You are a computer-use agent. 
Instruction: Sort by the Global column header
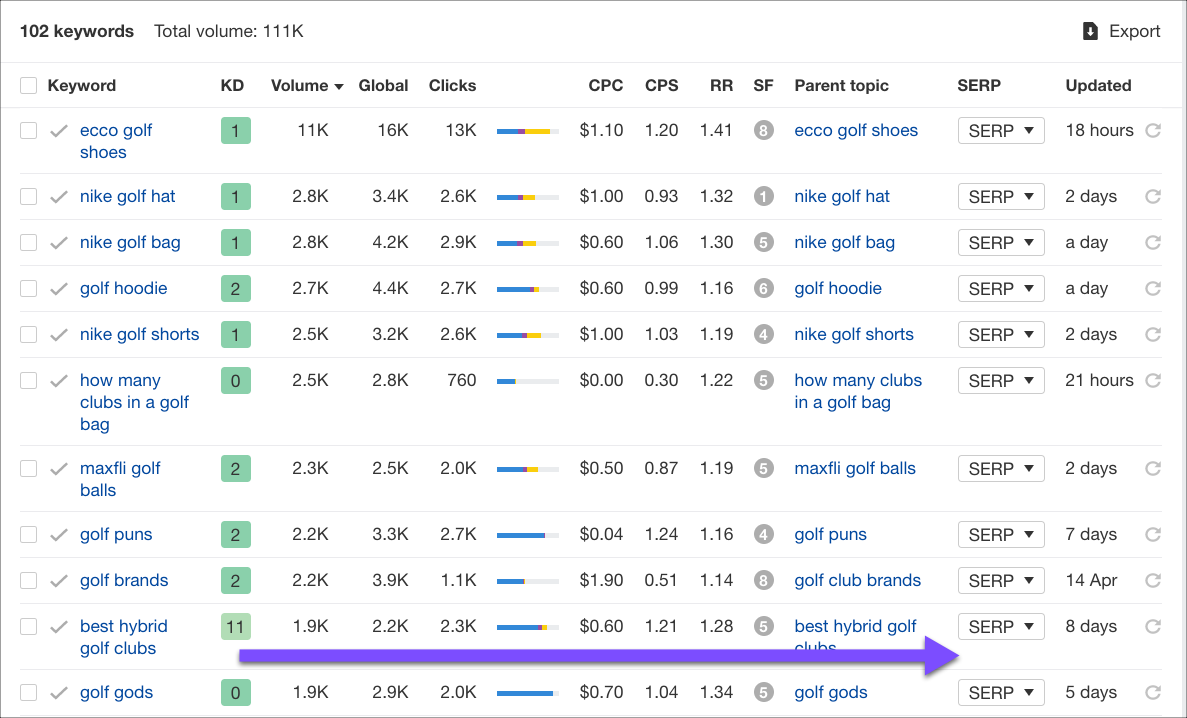tap(383, 86)
